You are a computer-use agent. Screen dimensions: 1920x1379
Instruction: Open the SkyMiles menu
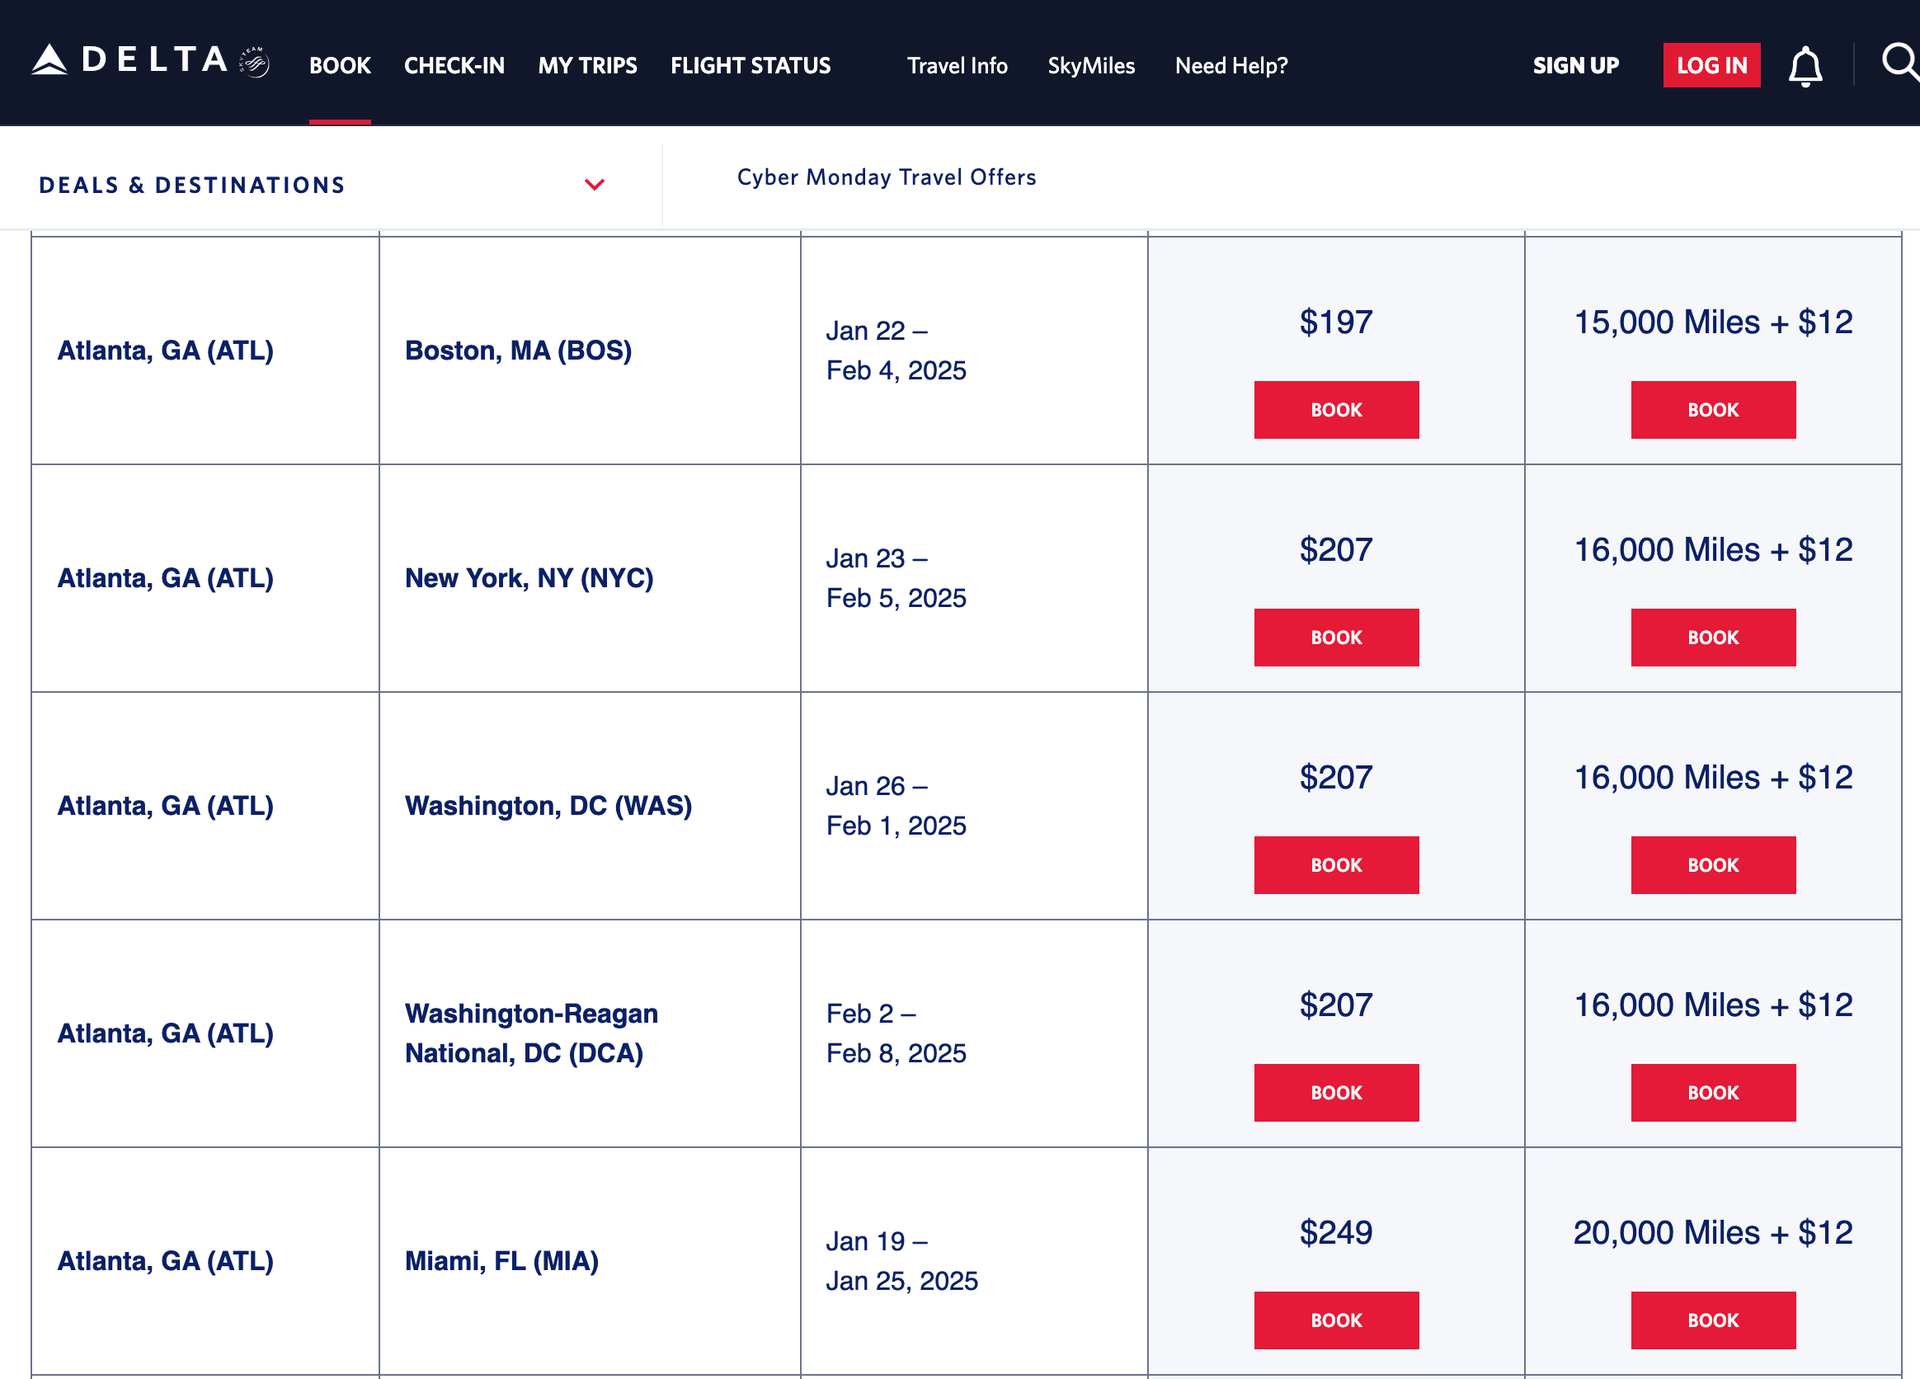click(1091, 66)
